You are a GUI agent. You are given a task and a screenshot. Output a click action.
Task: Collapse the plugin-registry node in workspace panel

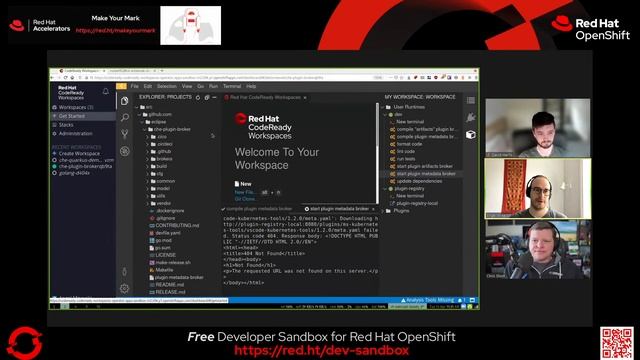click(x=409, y=189)
